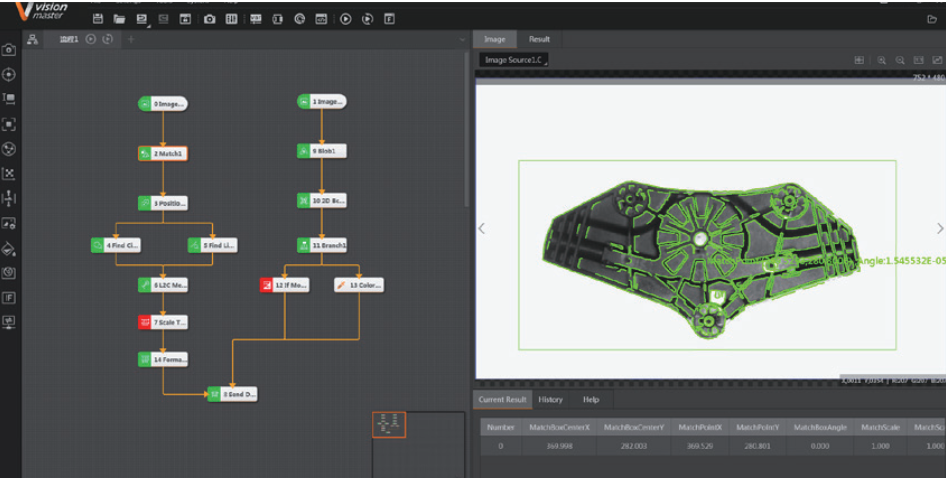Image resolution: width=946 pixels, height=478 pixels.
Task: Select the red 12 If Module node
Action: 284,285
